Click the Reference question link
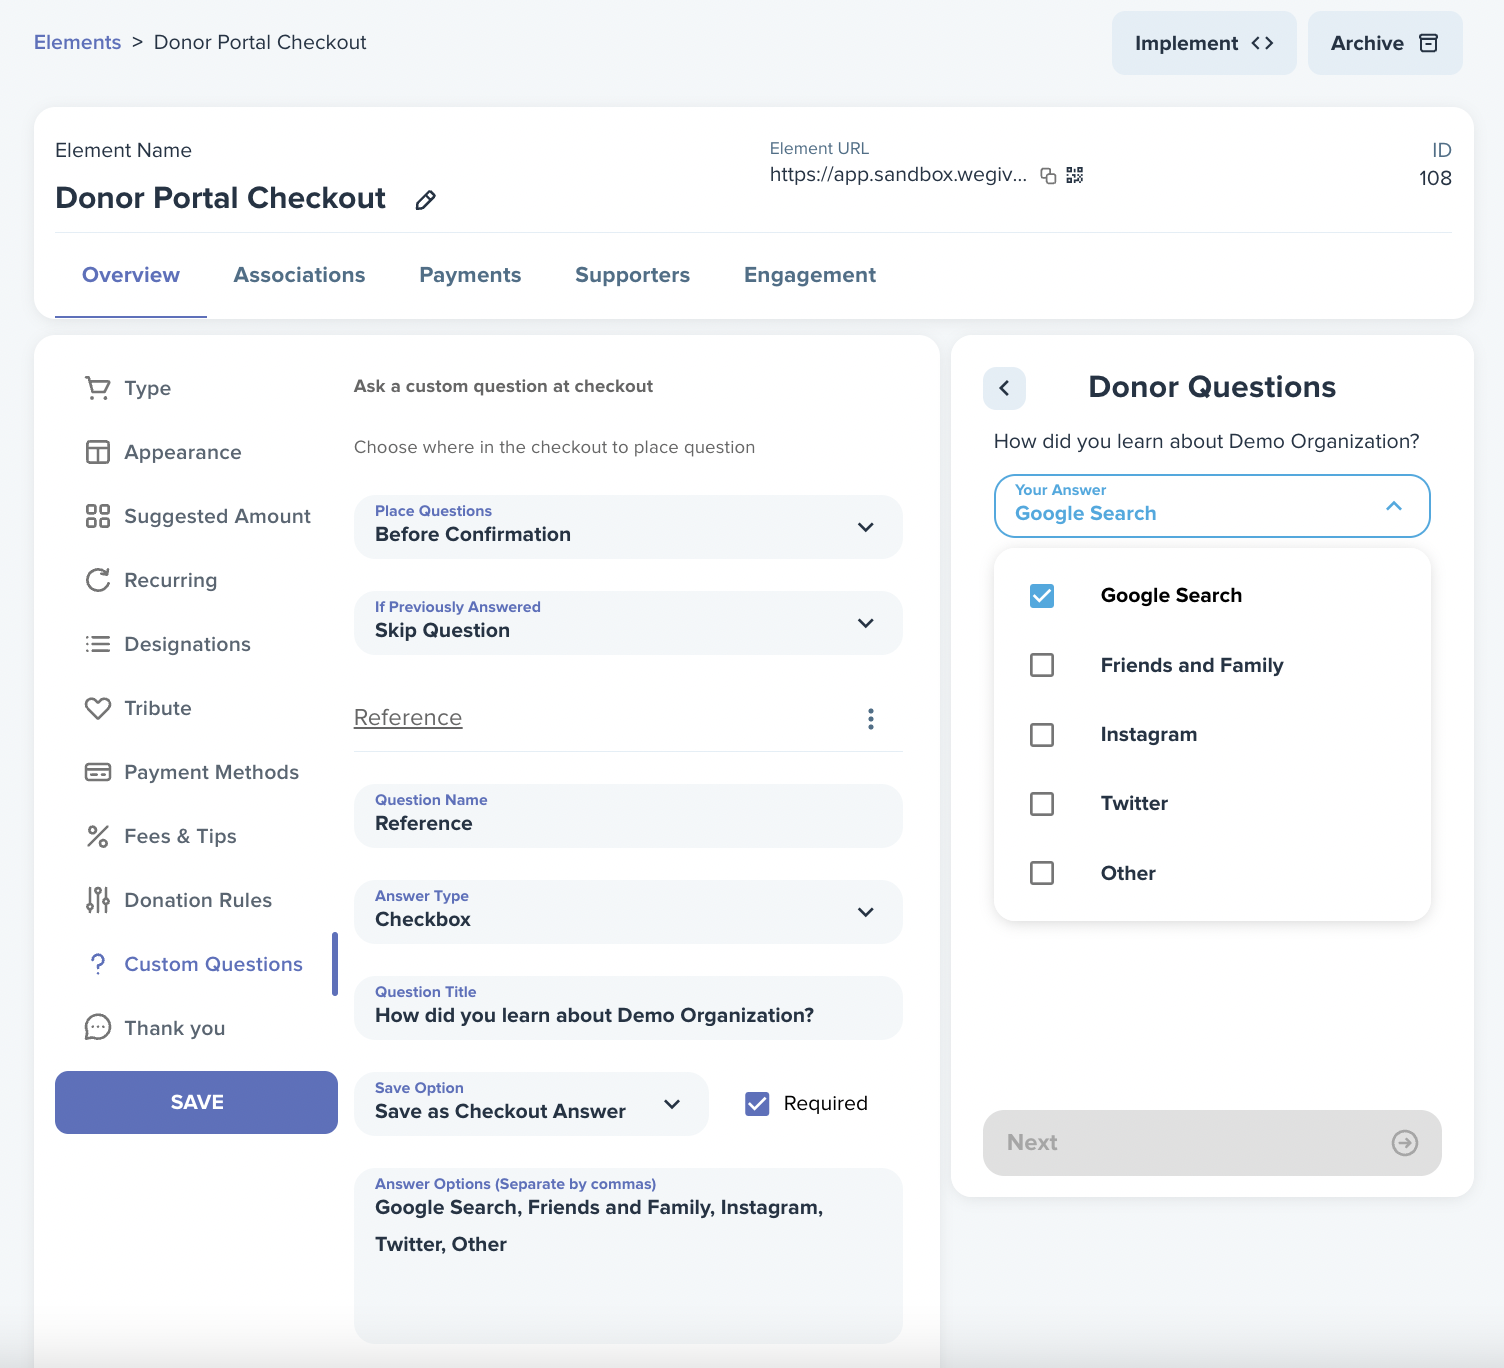The image size is (1504, 1368). point(408,718)
